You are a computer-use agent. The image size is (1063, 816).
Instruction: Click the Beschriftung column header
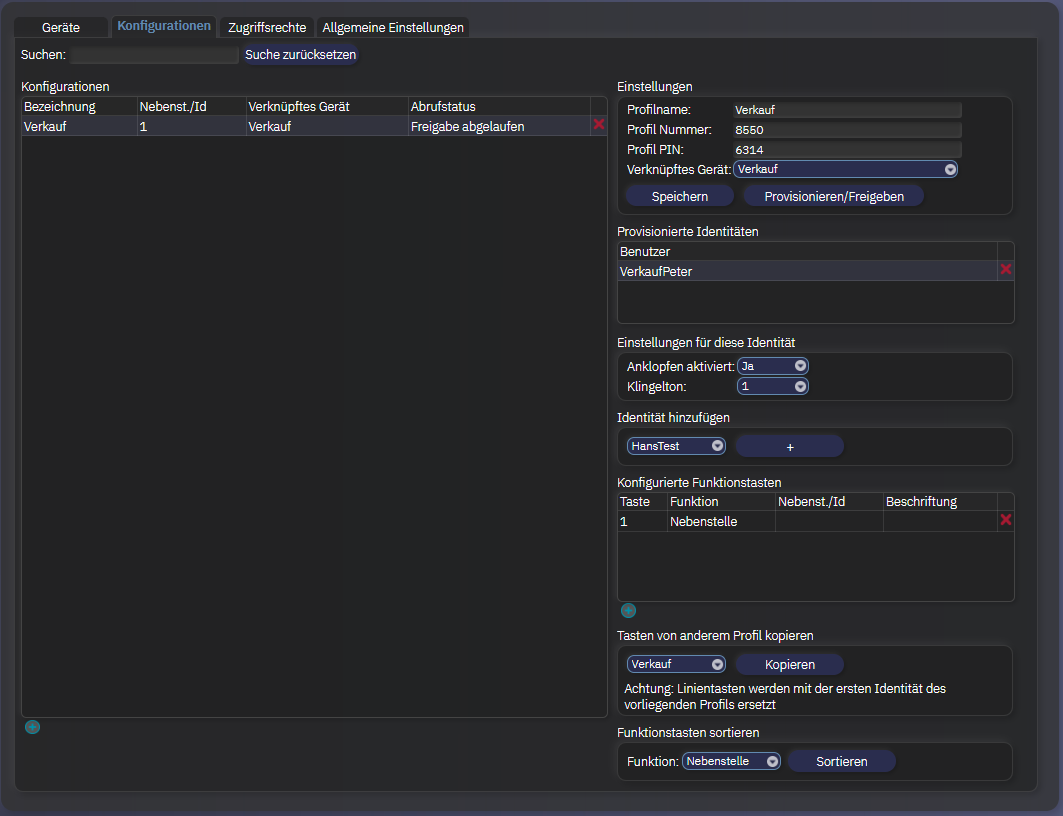tap(940, 502)
